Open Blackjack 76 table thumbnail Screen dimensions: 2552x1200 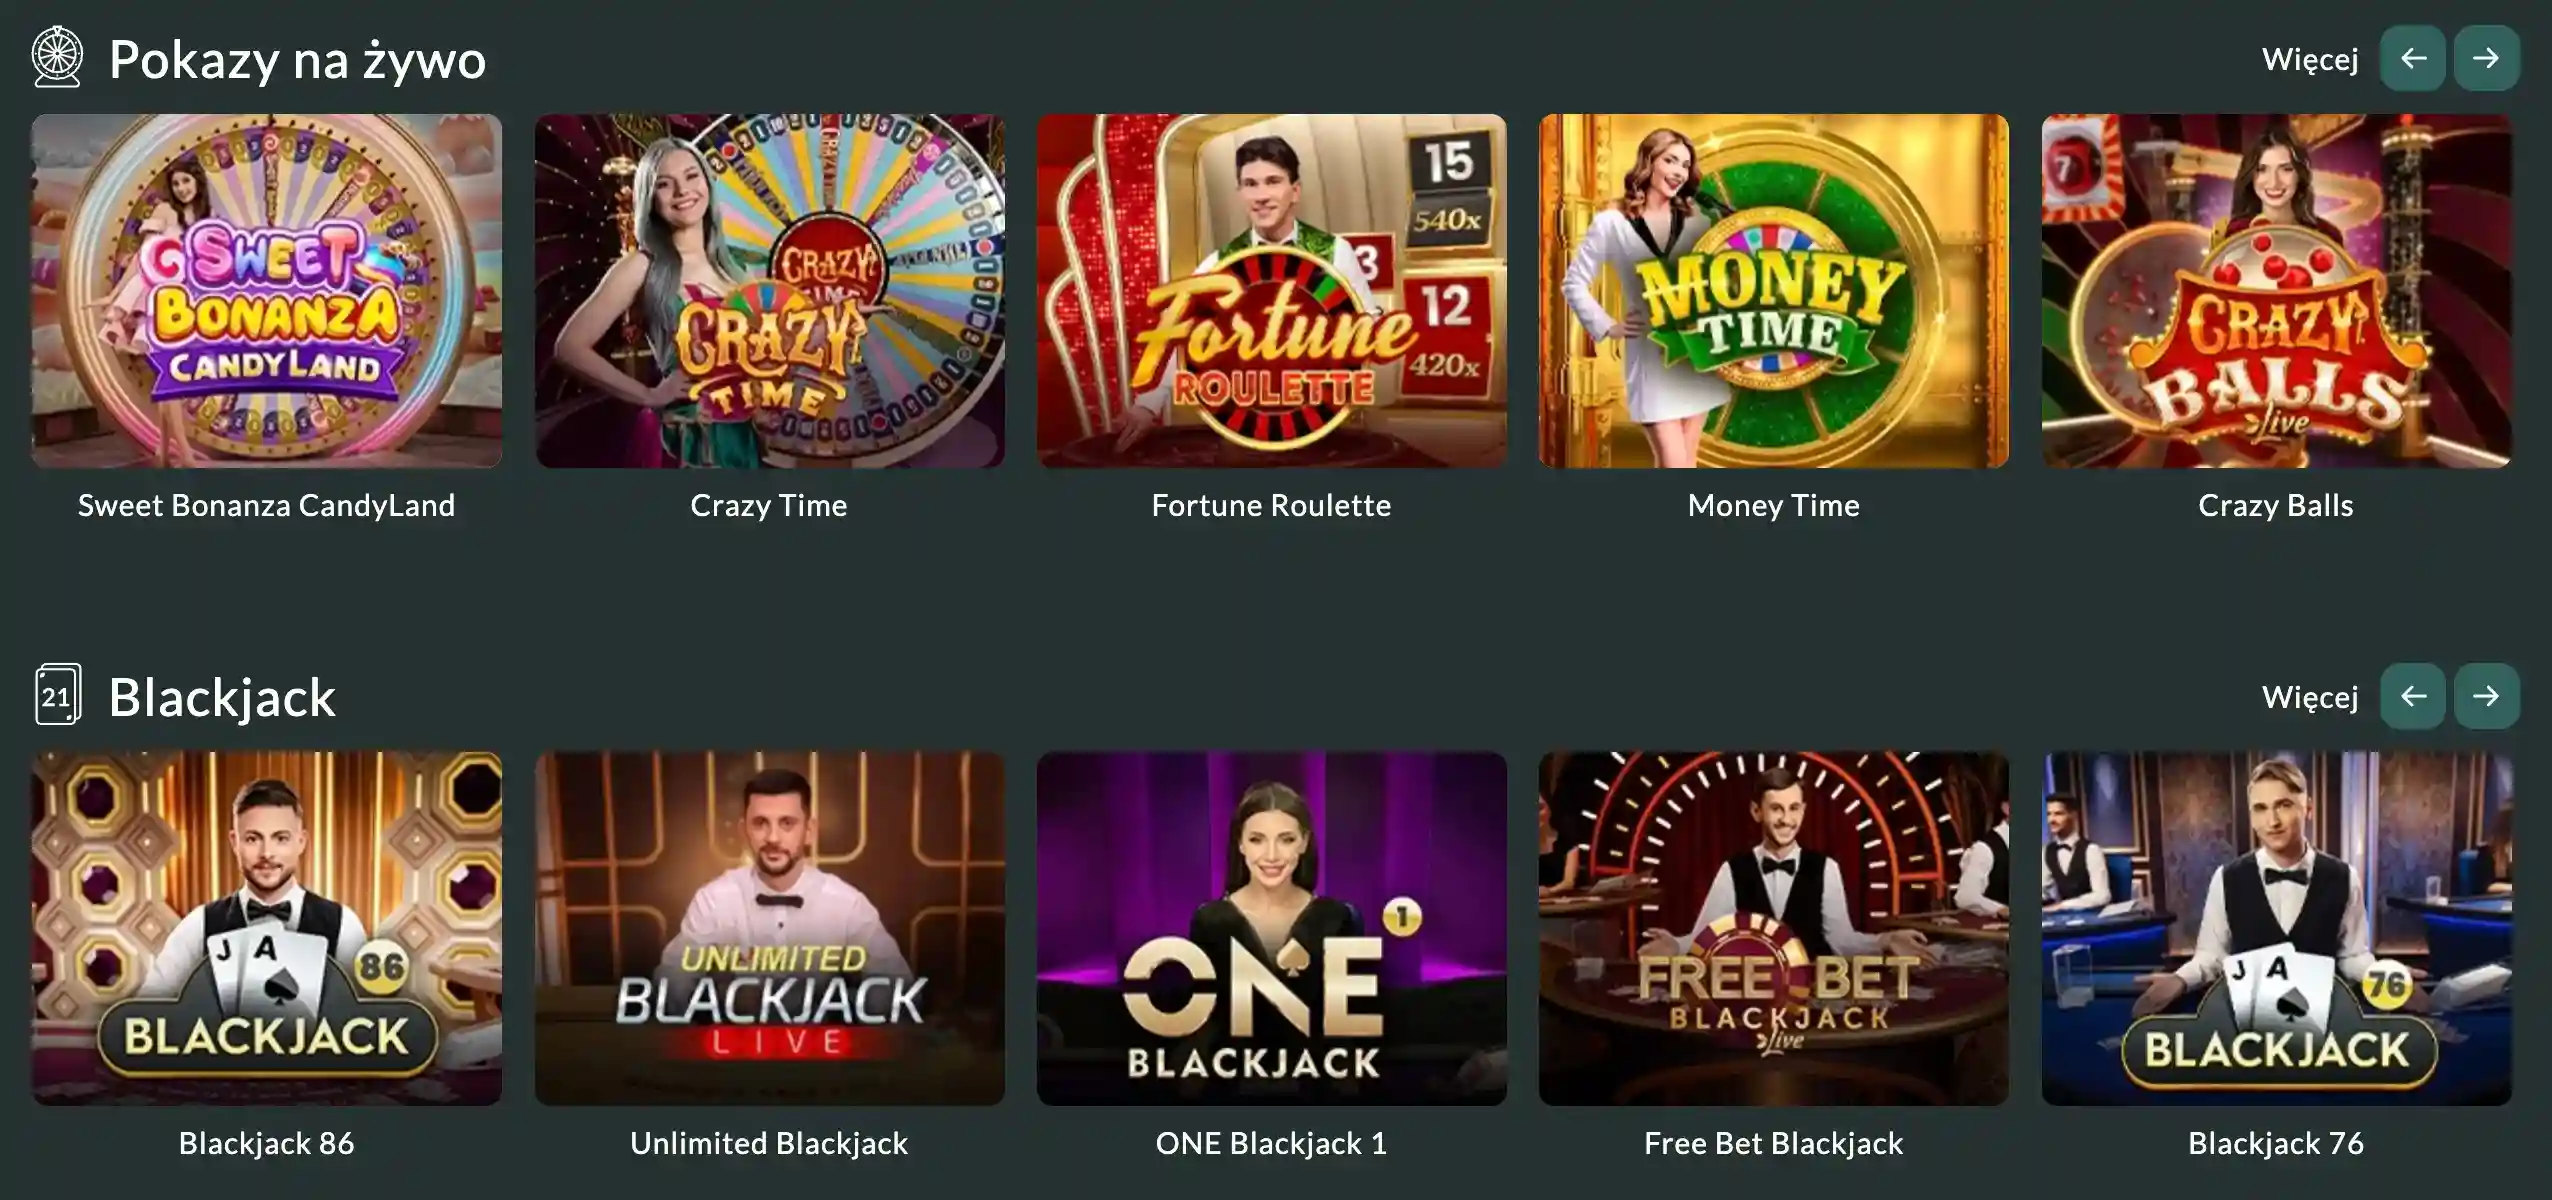click(x=2277, y=929)
